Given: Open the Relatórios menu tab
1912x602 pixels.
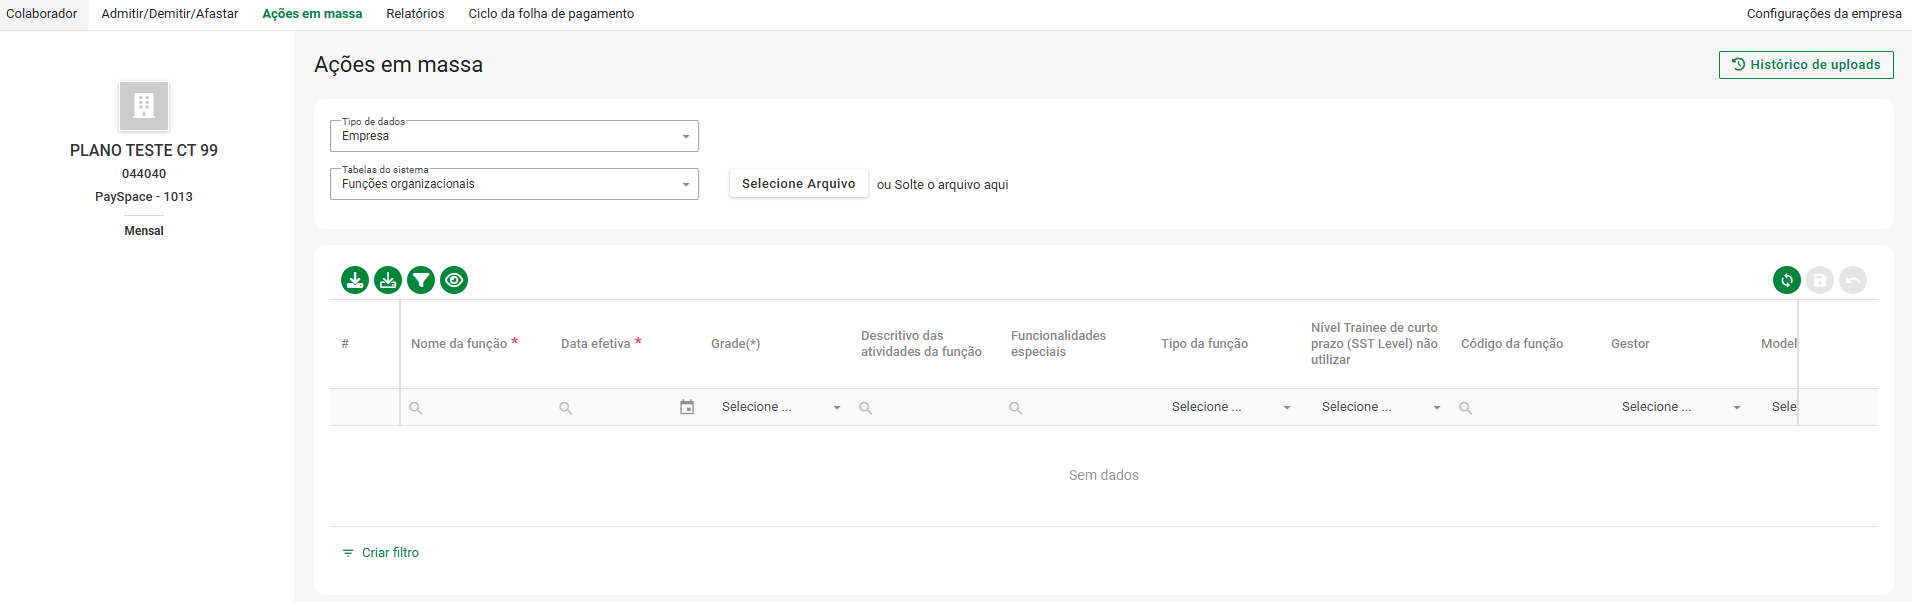Looking at the screenshot, I should (415, 14).
